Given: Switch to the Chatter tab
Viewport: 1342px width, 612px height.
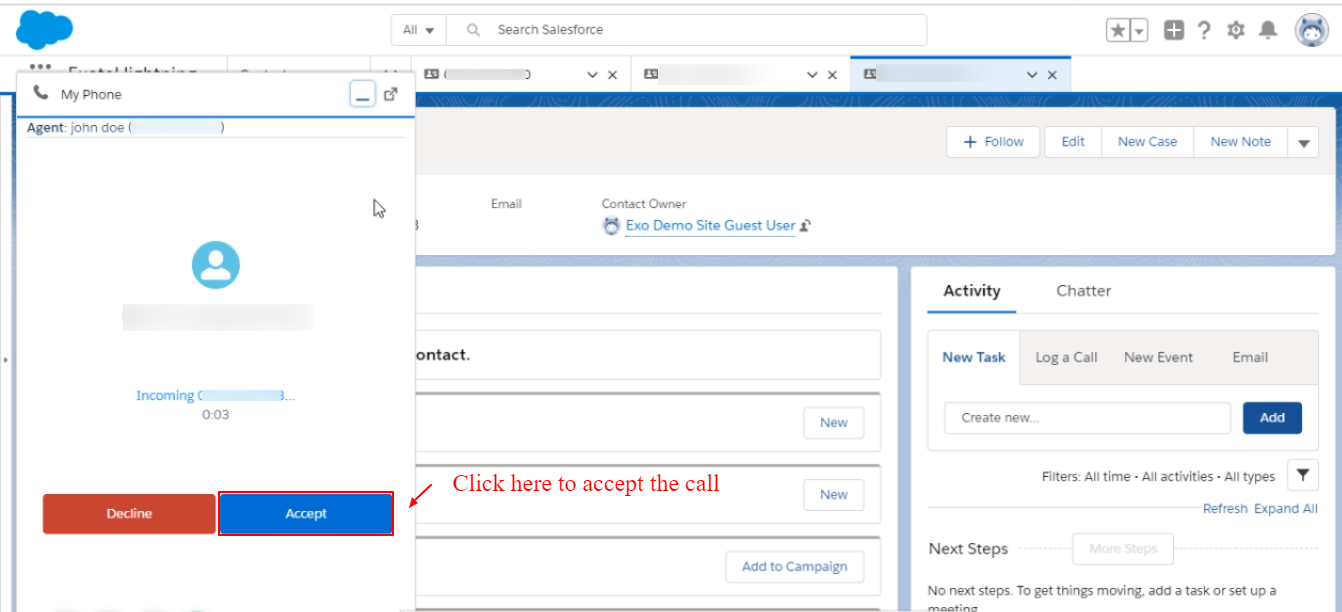Looking at the screenshot, I should pos(1083,291).
